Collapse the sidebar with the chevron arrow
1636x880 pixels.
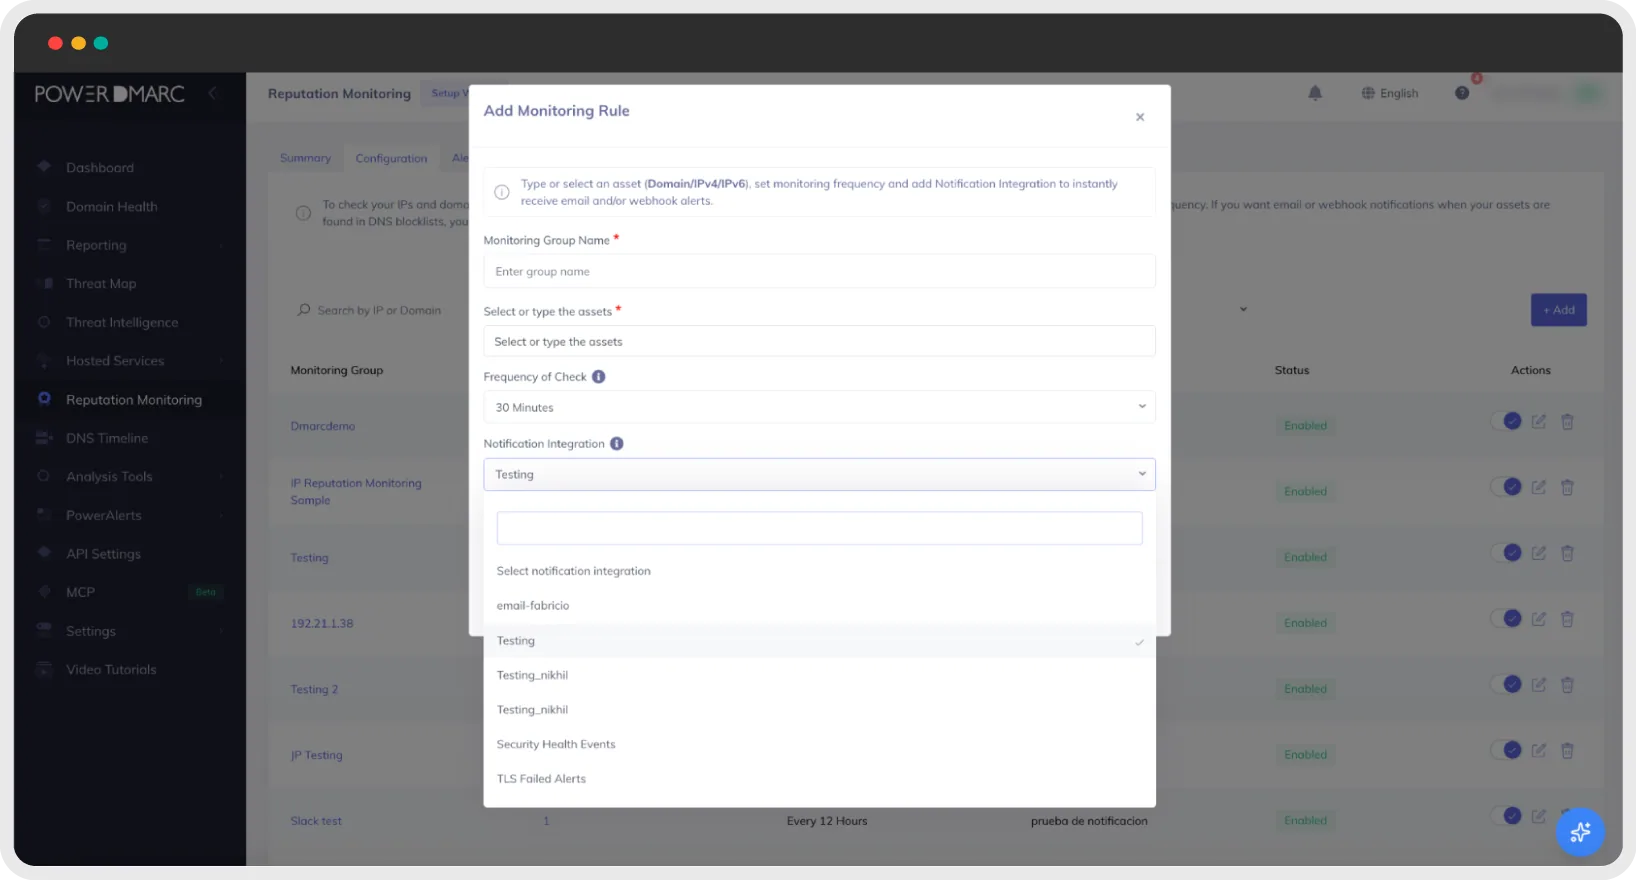click(212, 93)
